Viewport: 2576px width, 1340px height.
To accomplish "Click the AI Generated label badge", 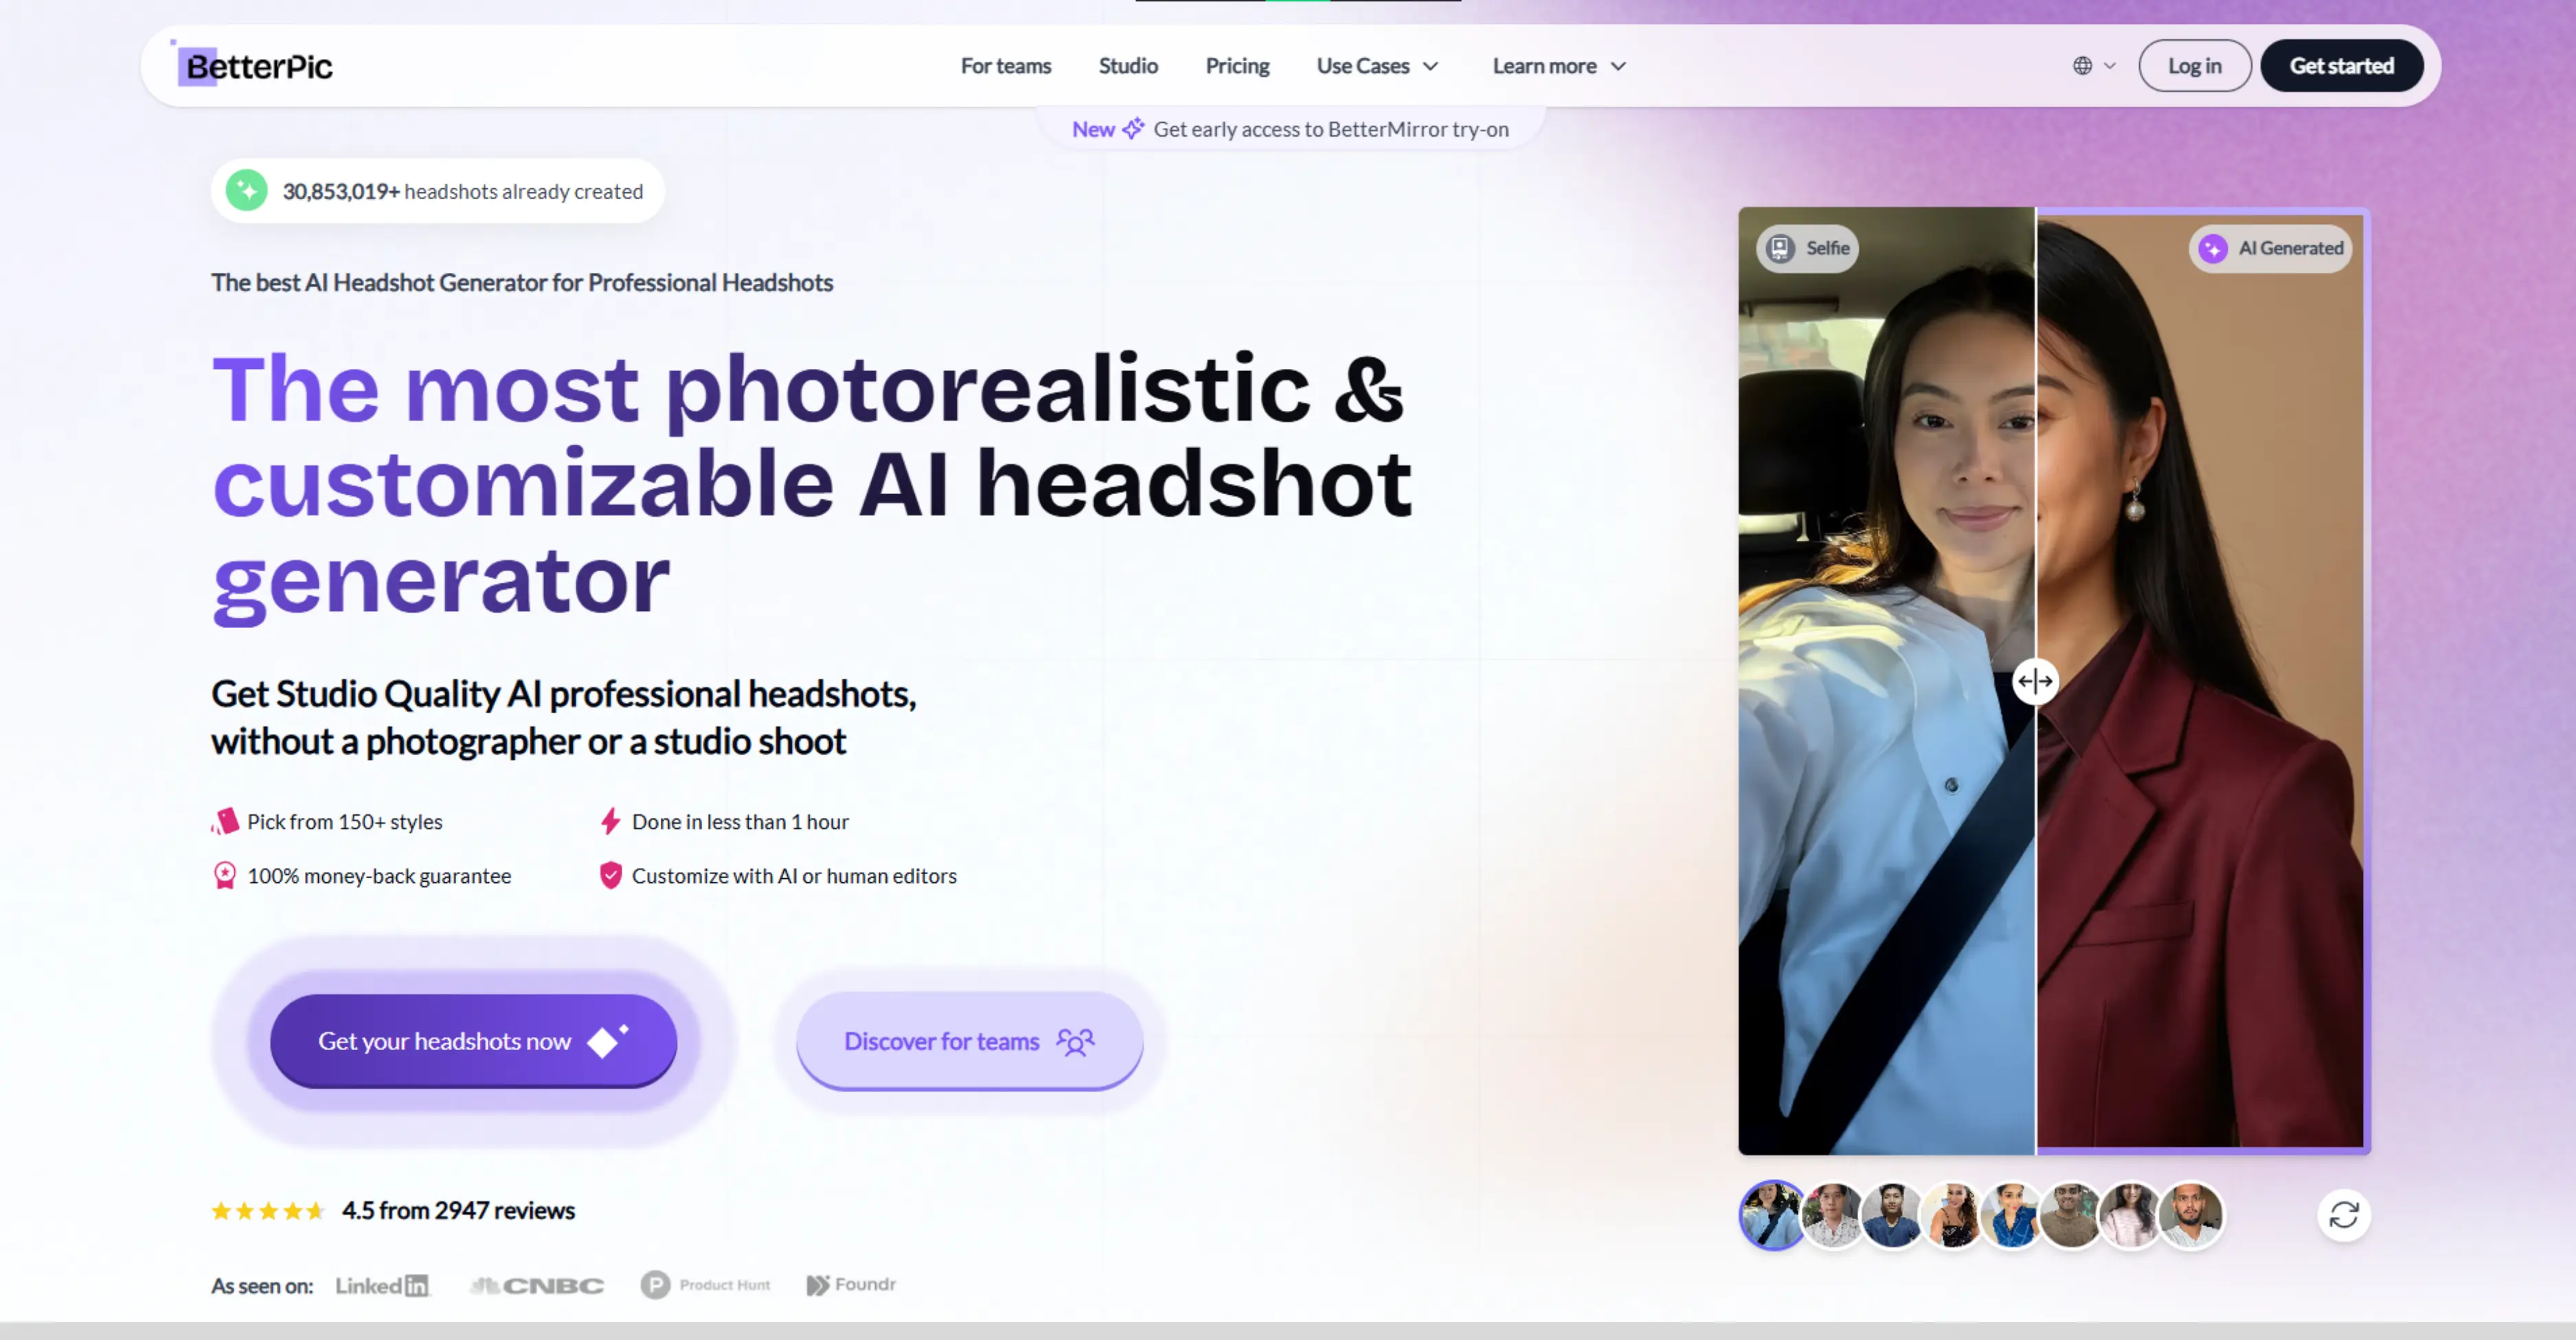I will pyautogui.click(x=2270, y=248).
